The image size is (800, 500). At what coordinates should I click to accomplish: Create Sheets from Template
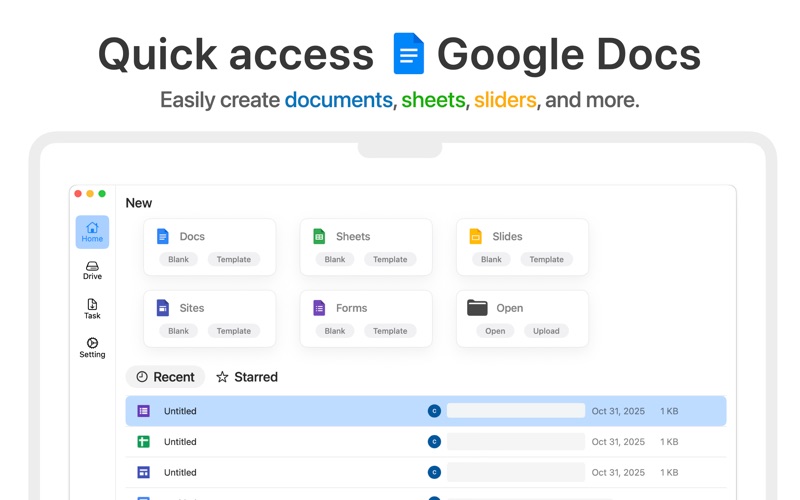pyautogui.click(x=390, y=259)
